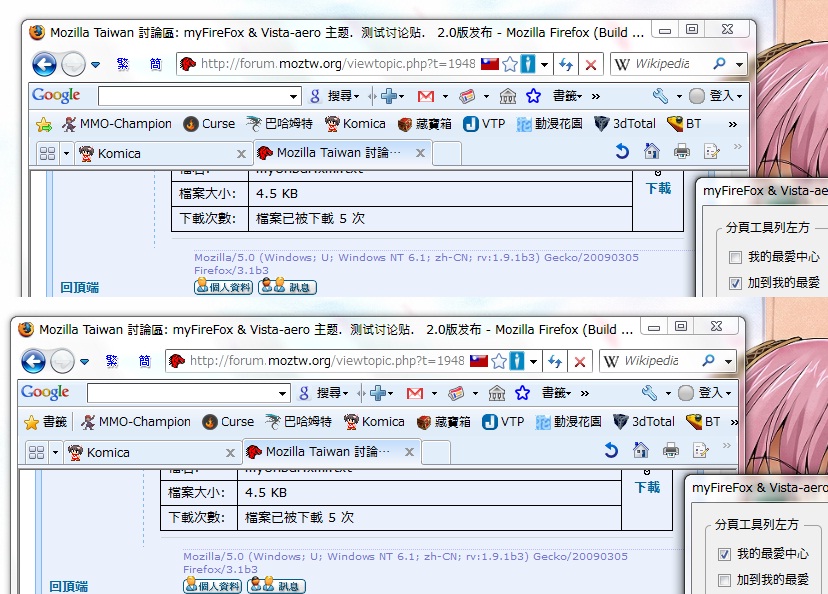Viewport: 828px width, 594px height.
Task: Reload page with blue arrows in upper window
Action: [566, 64]
